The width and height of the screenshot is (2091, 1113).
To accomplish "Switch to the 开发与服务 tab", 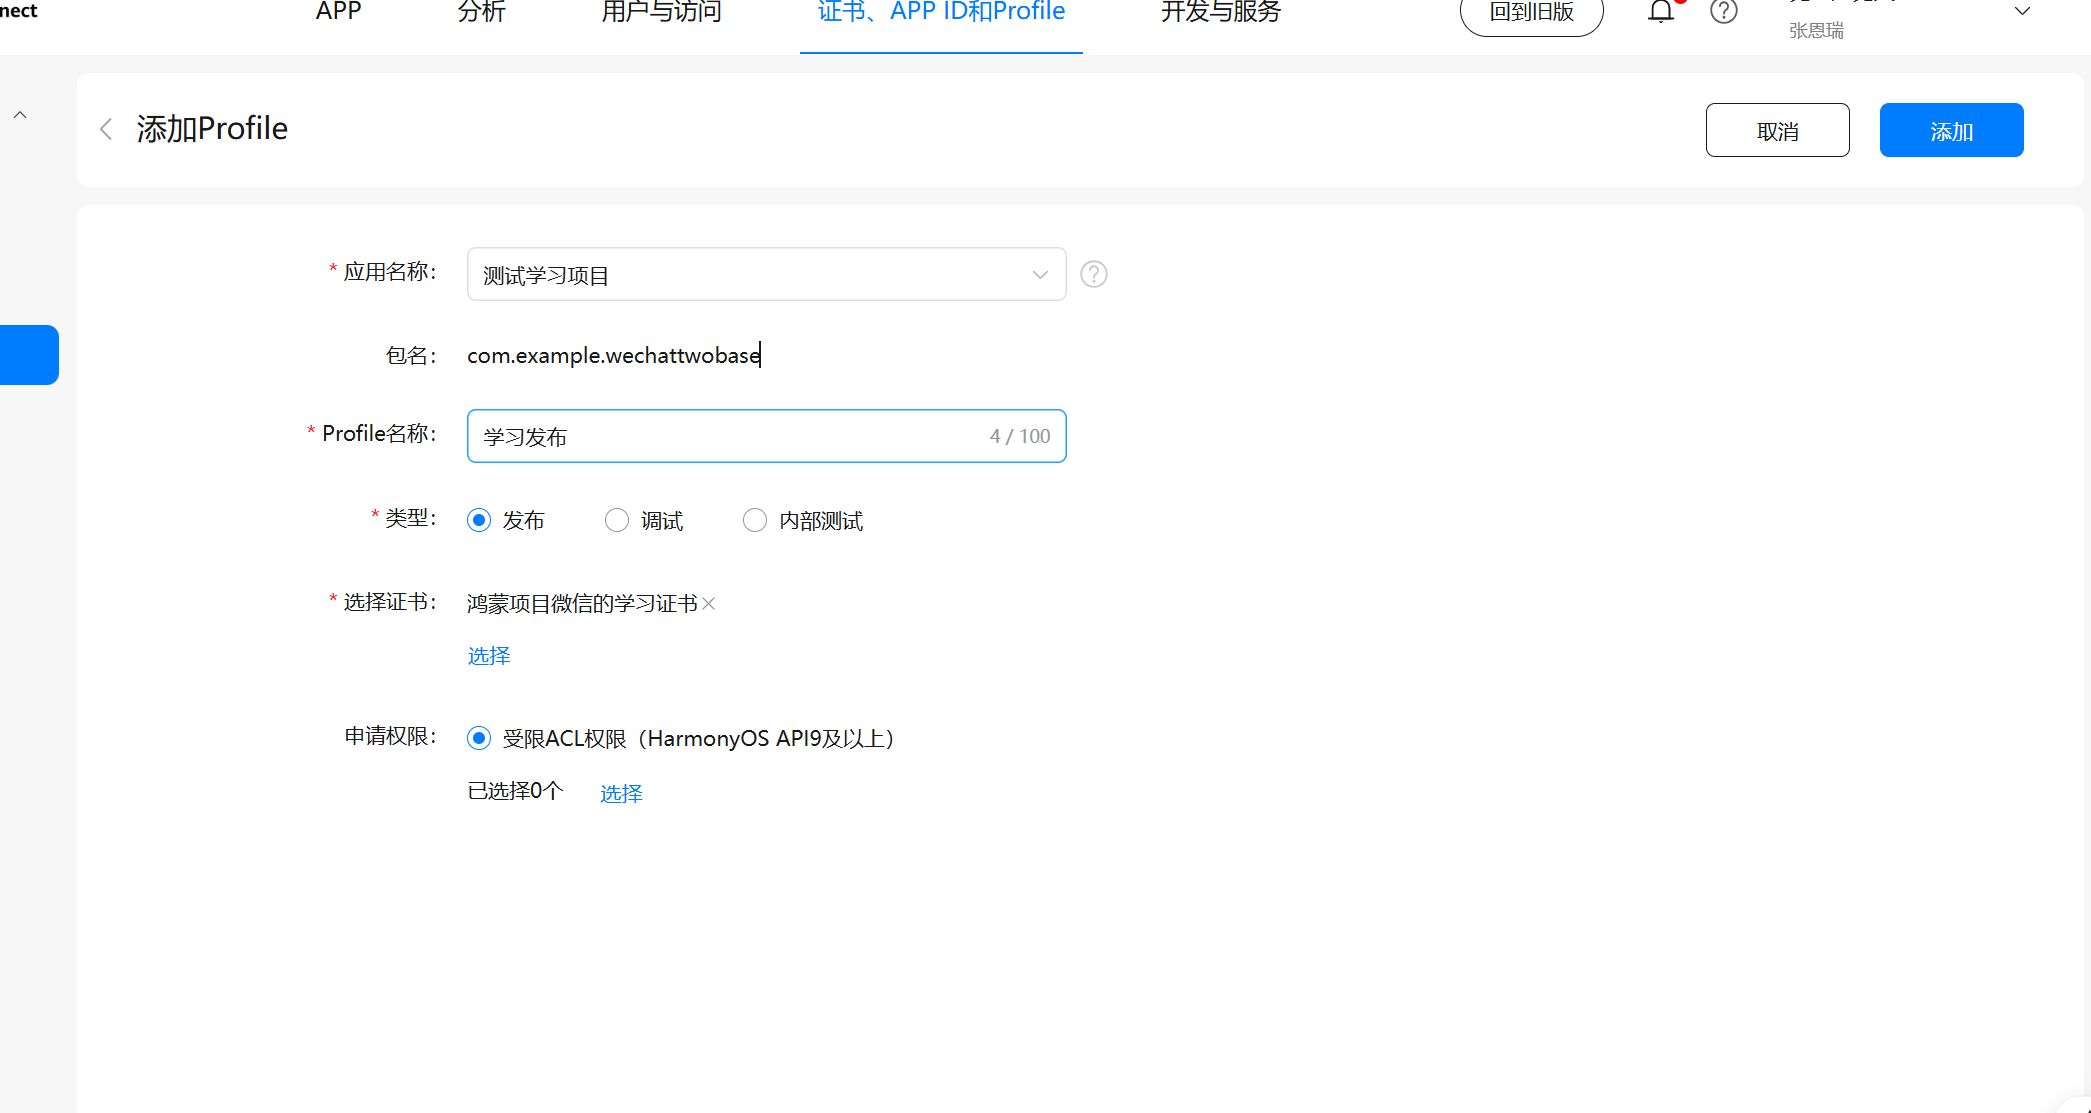I will pos(1220,12).
